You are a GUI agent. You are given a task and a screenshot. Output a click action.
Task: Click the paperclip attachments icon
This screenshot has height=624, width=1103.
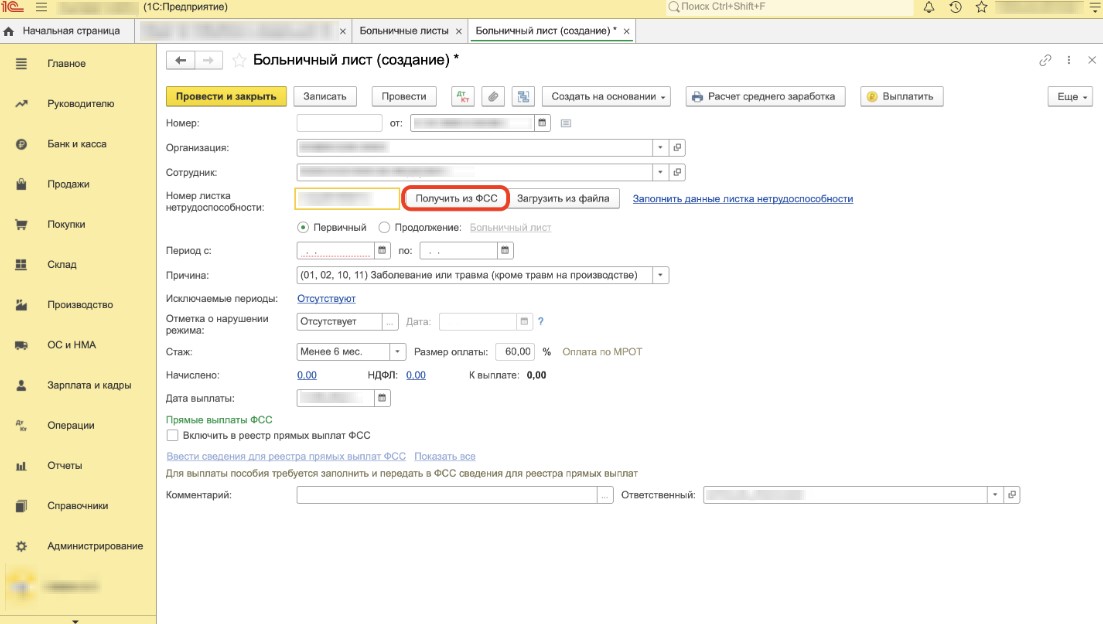tap(492, 97)
